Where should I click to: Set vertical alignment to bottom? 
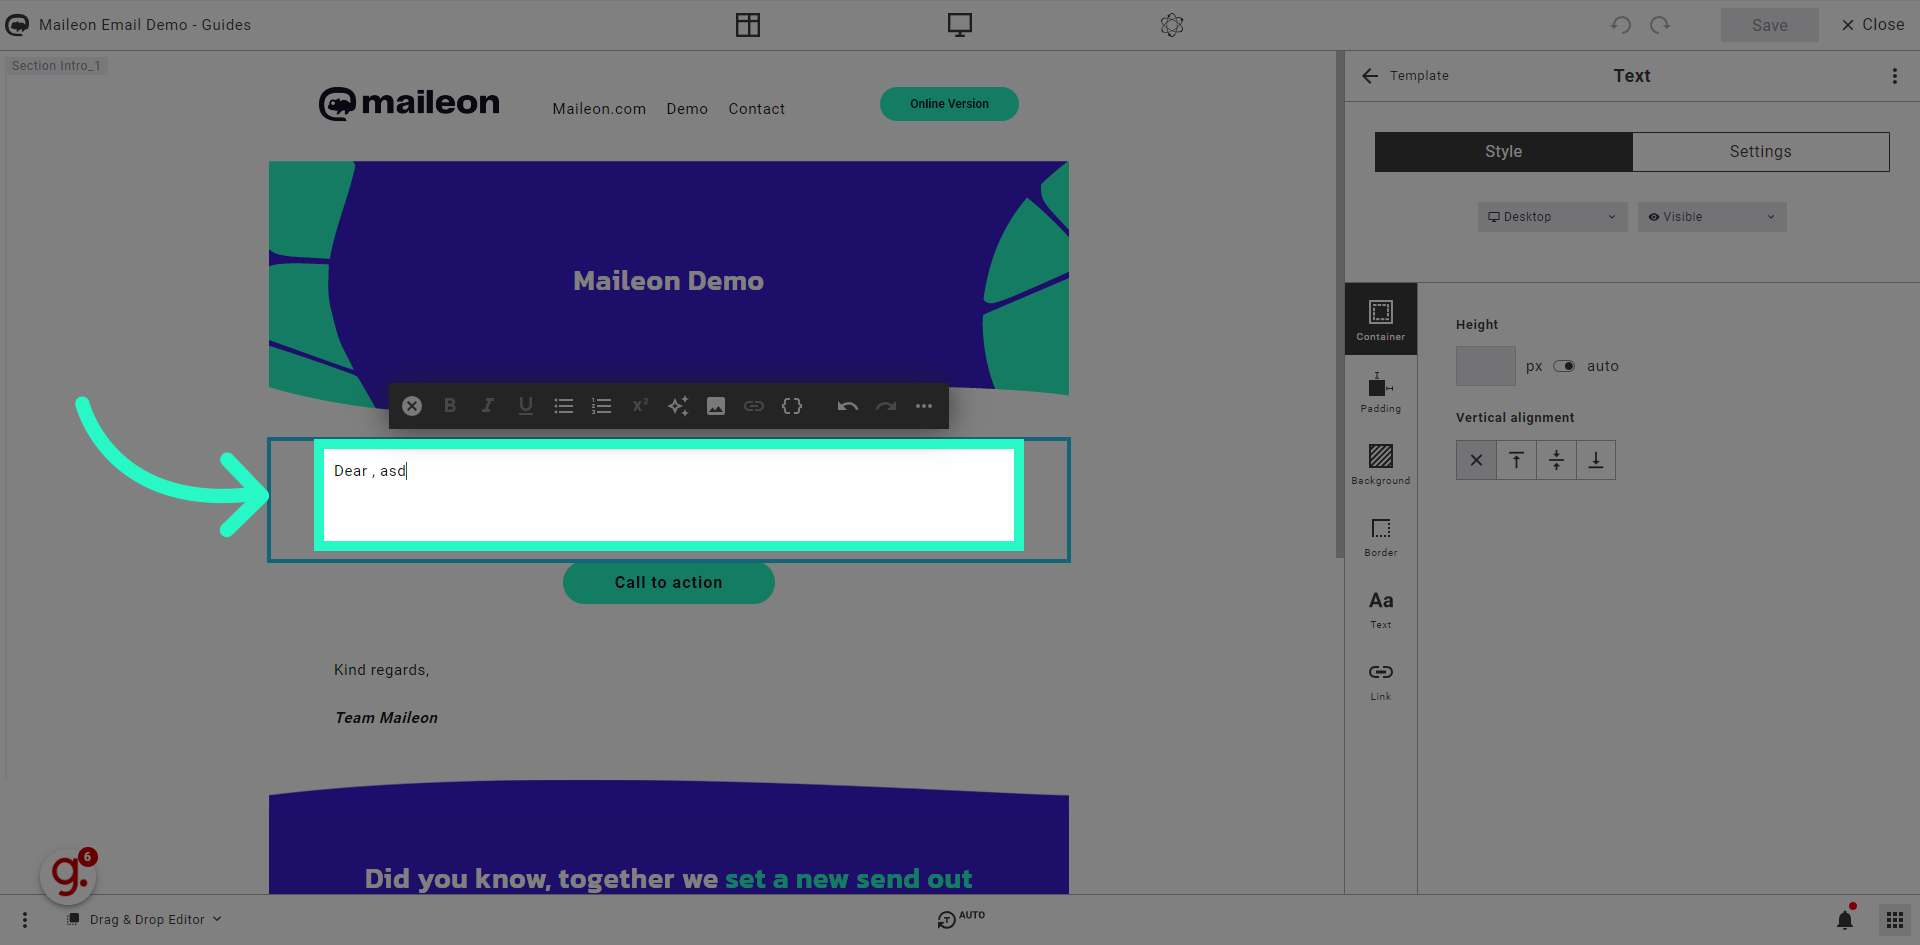[x=1596, y=460]
